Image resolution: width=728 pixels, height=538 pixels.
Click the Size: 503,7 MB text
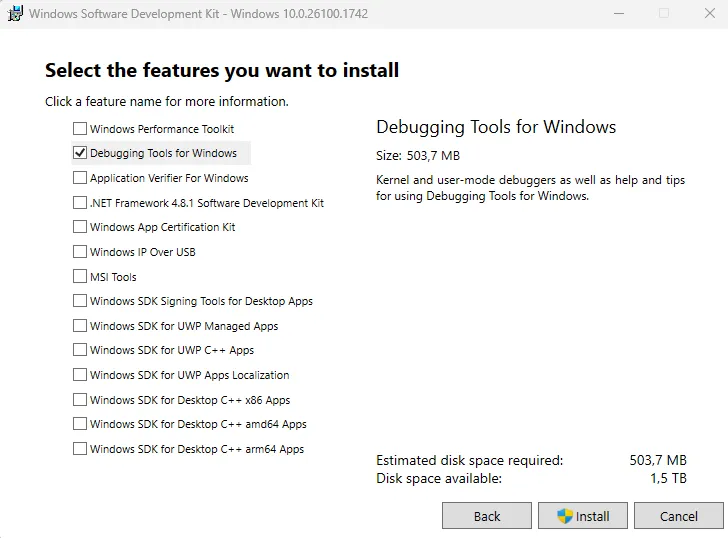(x=418, y=156)
